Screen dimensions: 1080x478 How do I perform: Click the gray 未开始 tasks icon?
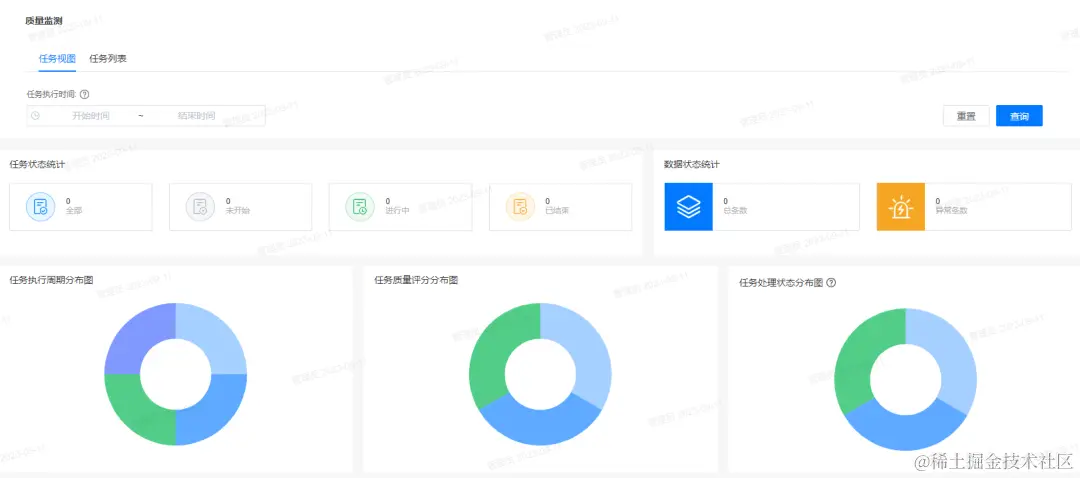200,207
